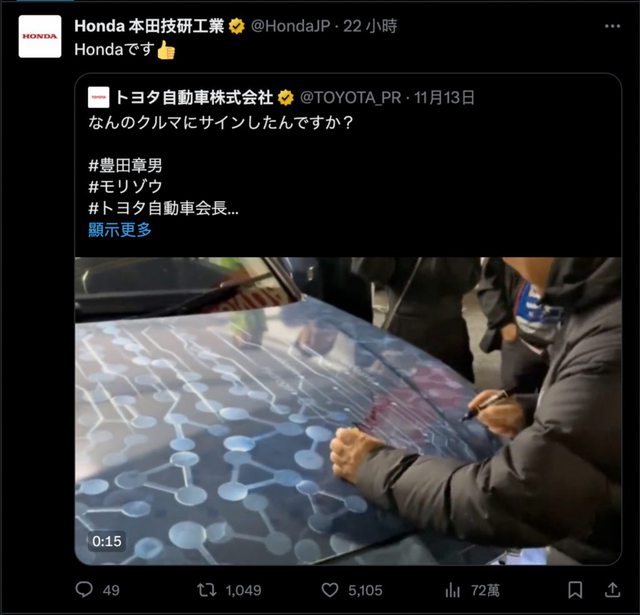The width and height of the screenshot is (640, 615).
Task: Click Honda's gold verified badge
Action: click(x=237, y=27)
